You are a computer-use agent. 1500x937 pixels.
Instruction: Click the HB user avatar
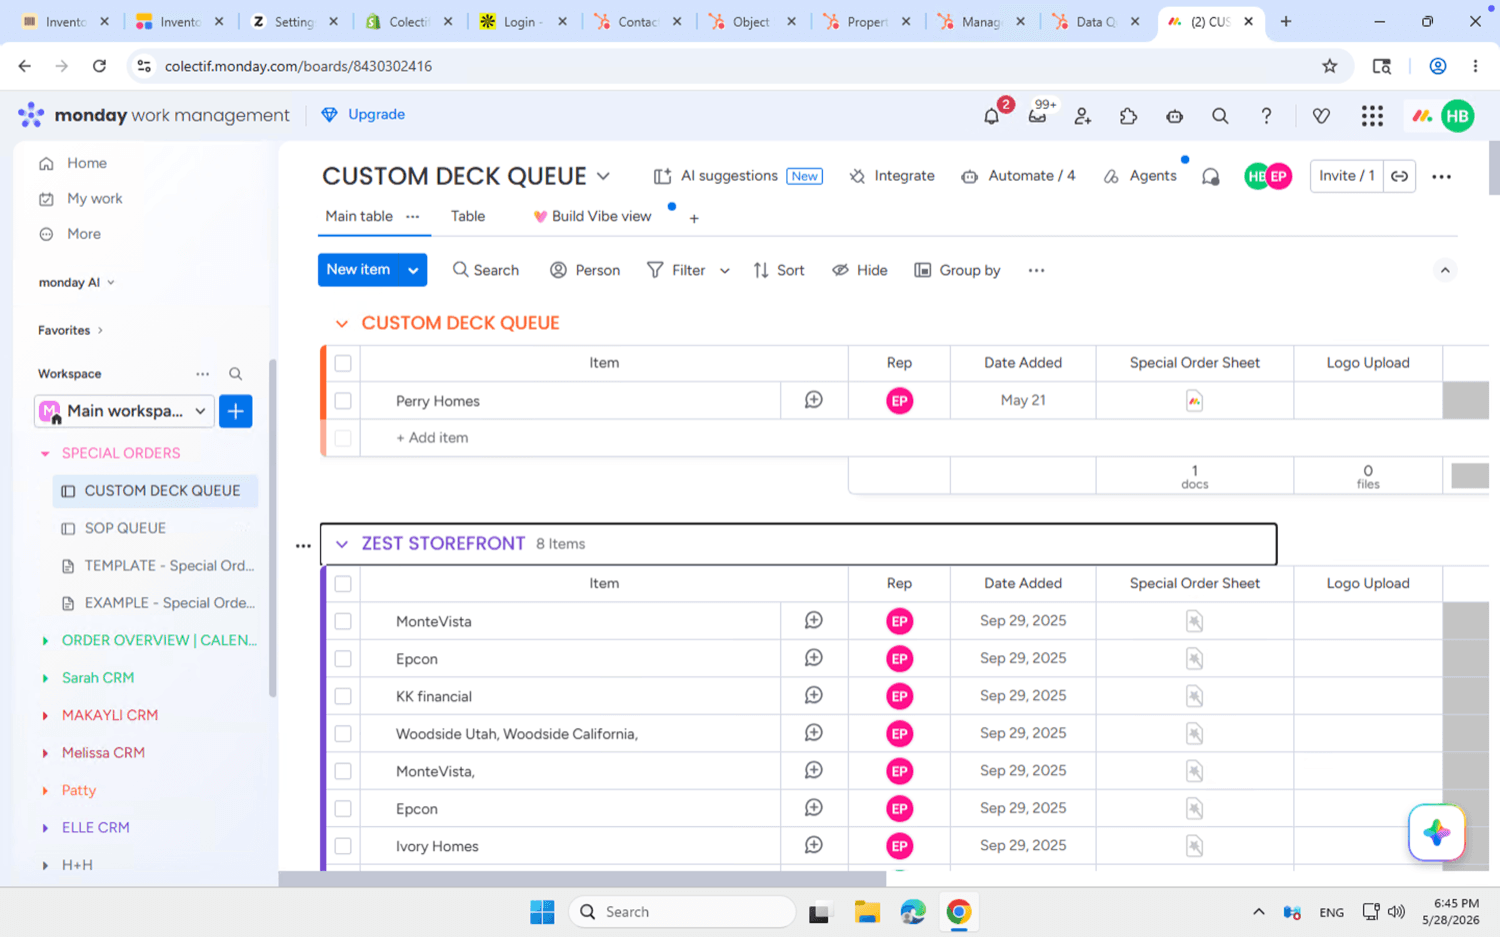pyautogui.click(x=1458, y=116)
